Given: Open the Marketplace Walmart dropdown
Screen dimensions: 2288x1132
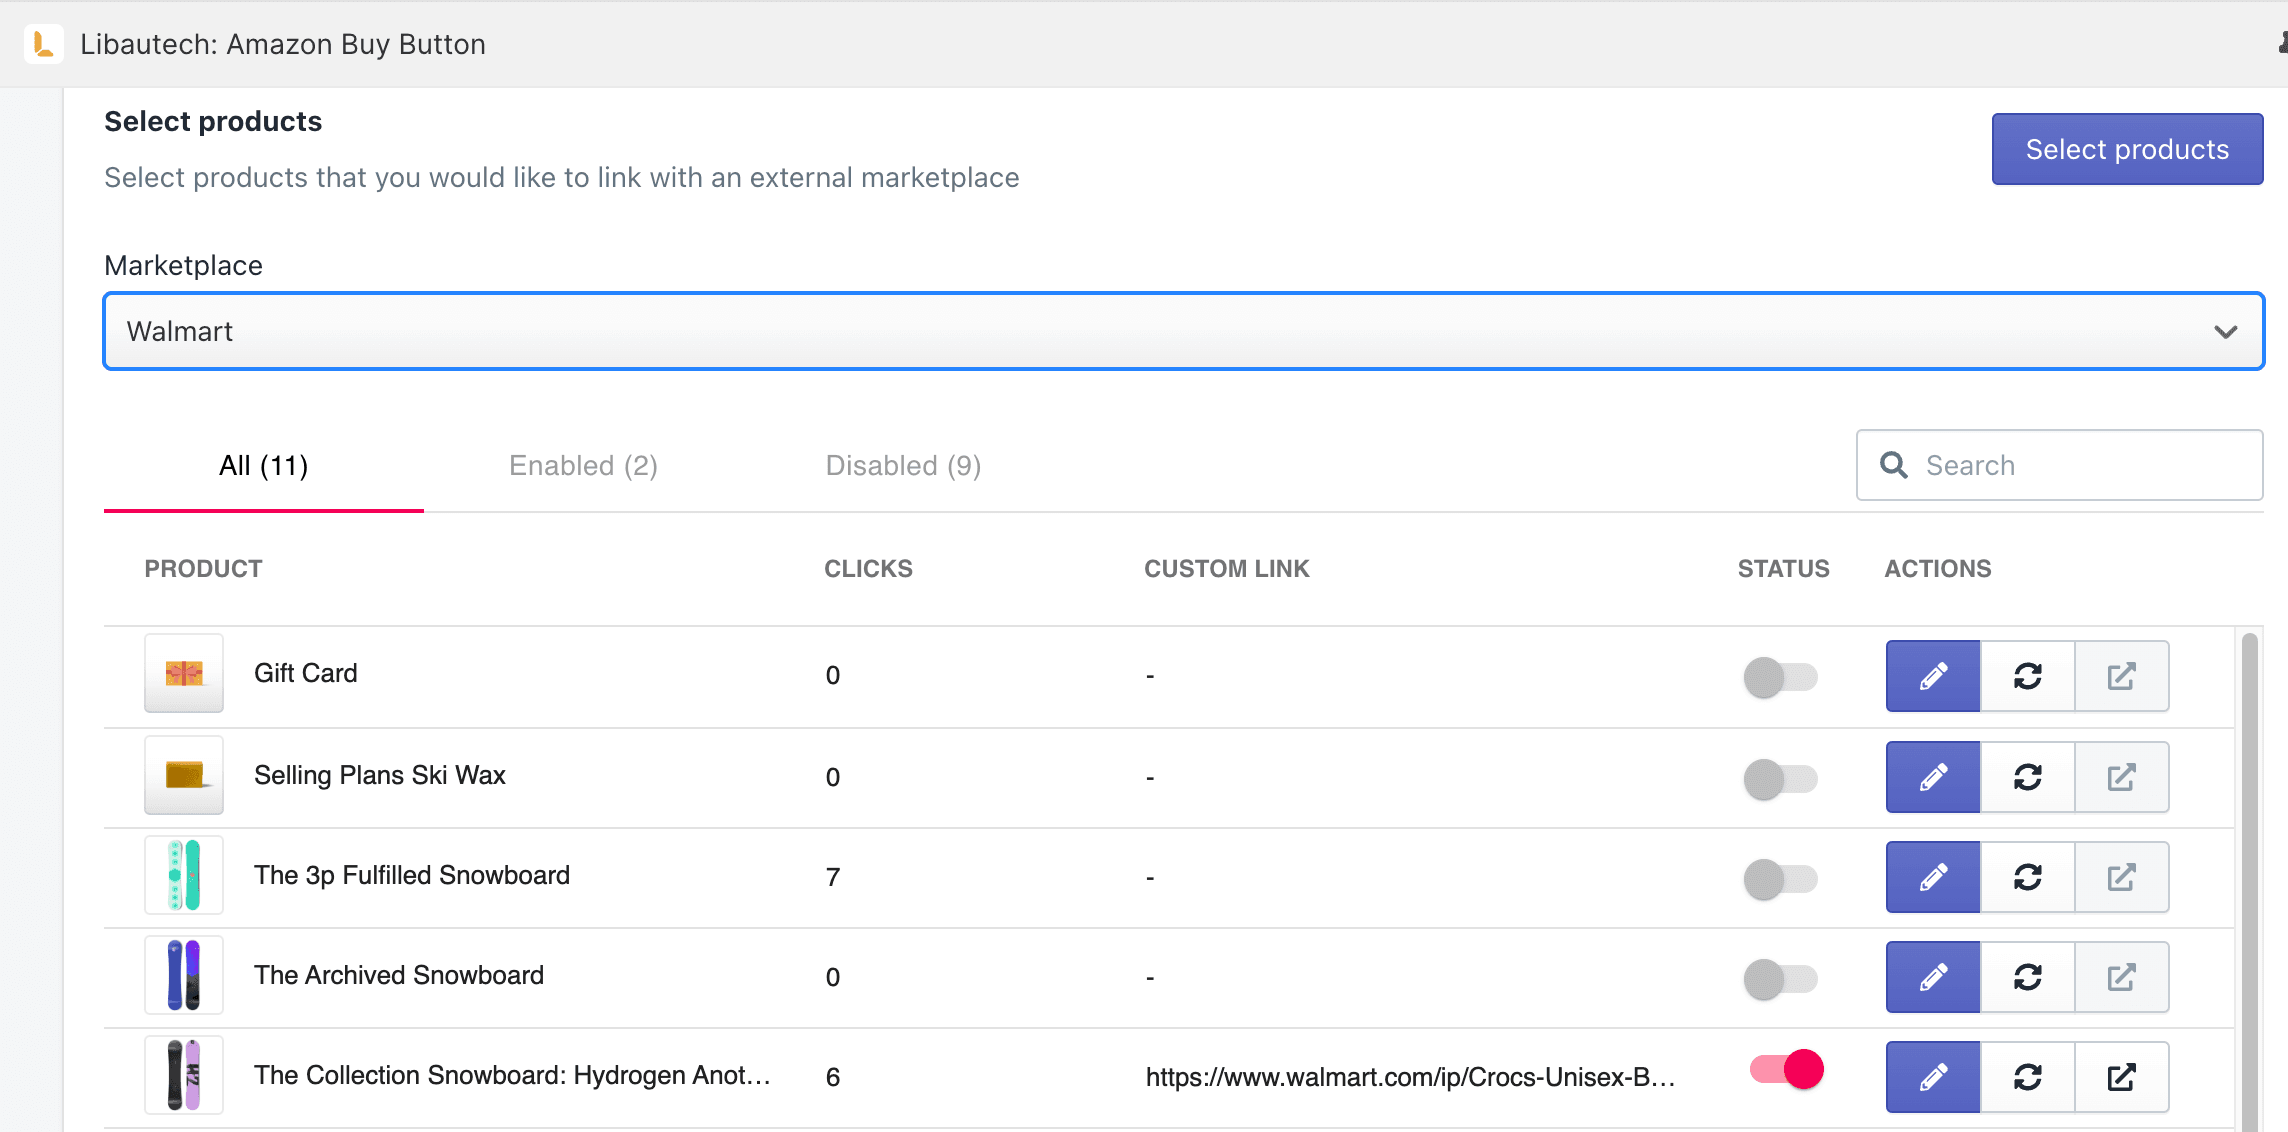Looking at the screenshot, I should tap(1184, 331).
